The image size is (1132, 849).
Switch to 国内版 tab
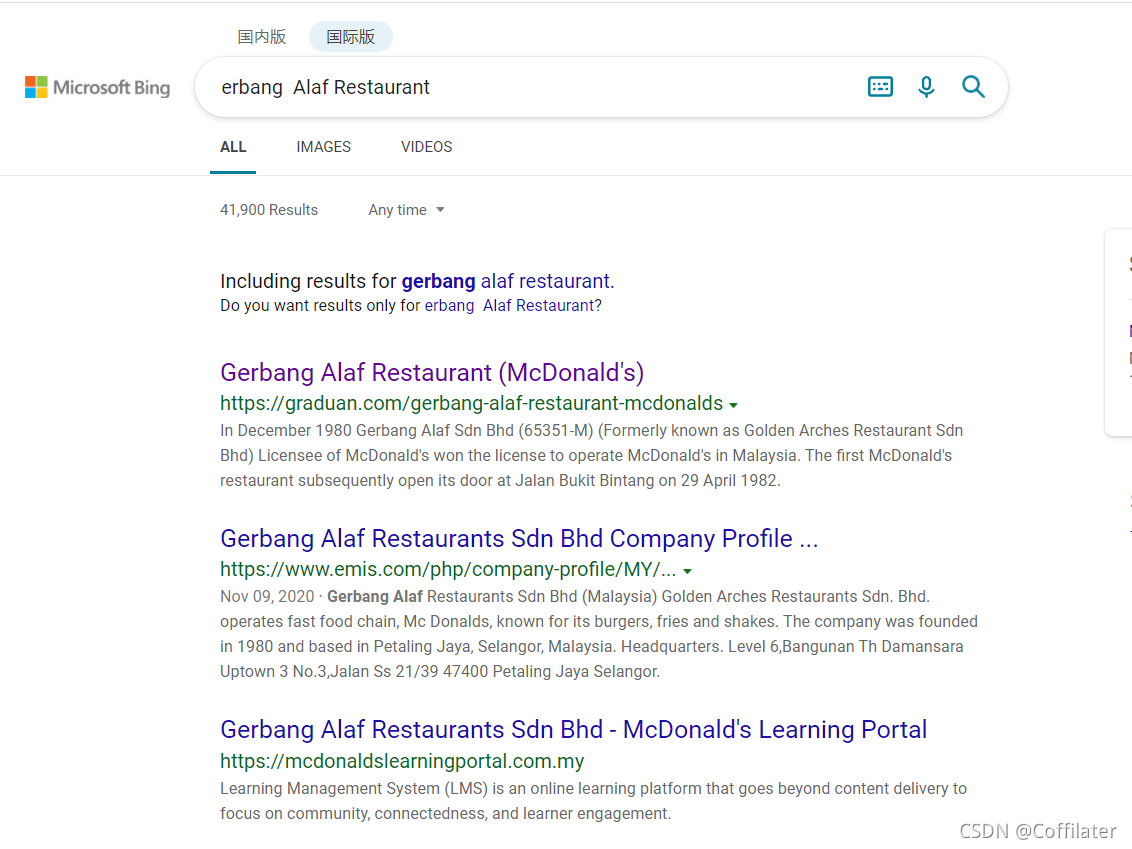pos(261,37)
